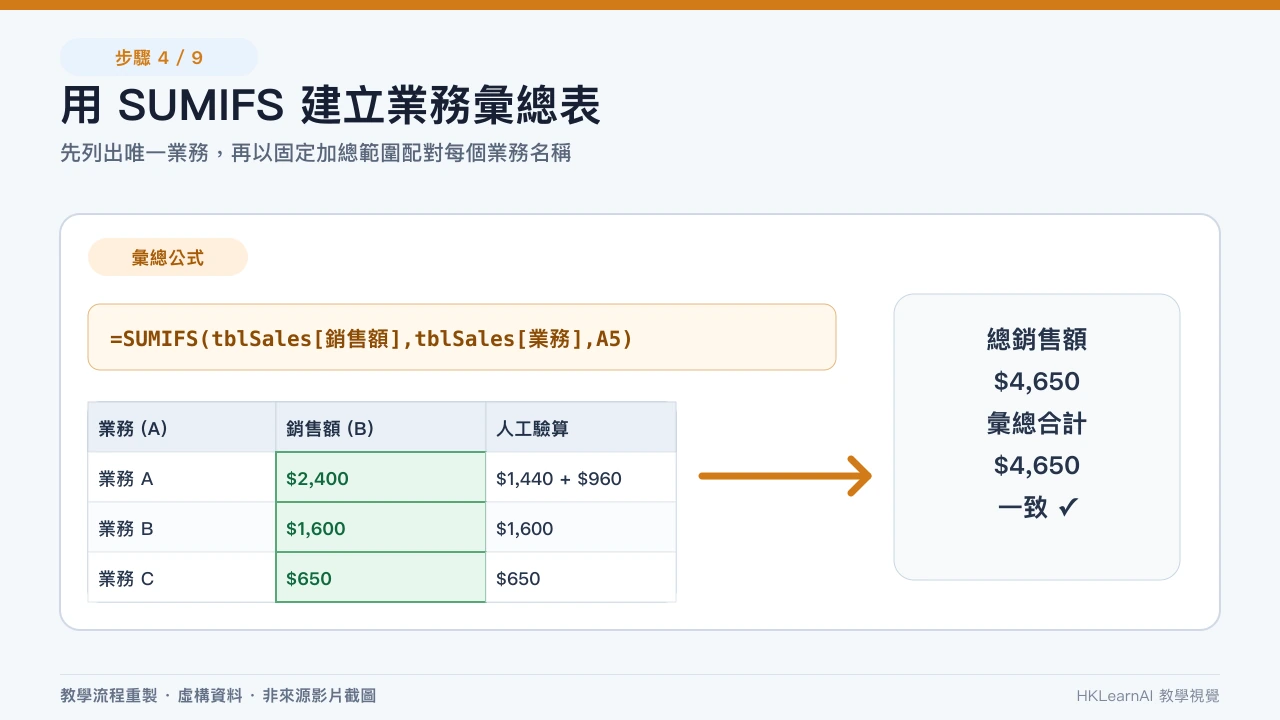The image size is (1280, 720).
Task: Select the 彙總公式 label pill
Action: pos(168,257)
